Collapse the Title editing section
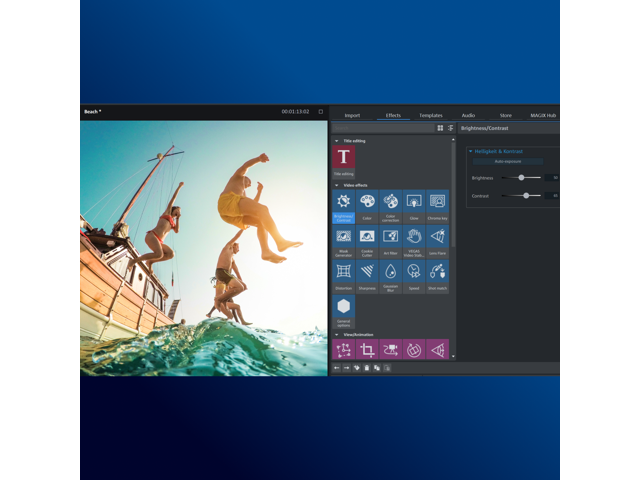The image size is (640, 480). pos(337,141)
